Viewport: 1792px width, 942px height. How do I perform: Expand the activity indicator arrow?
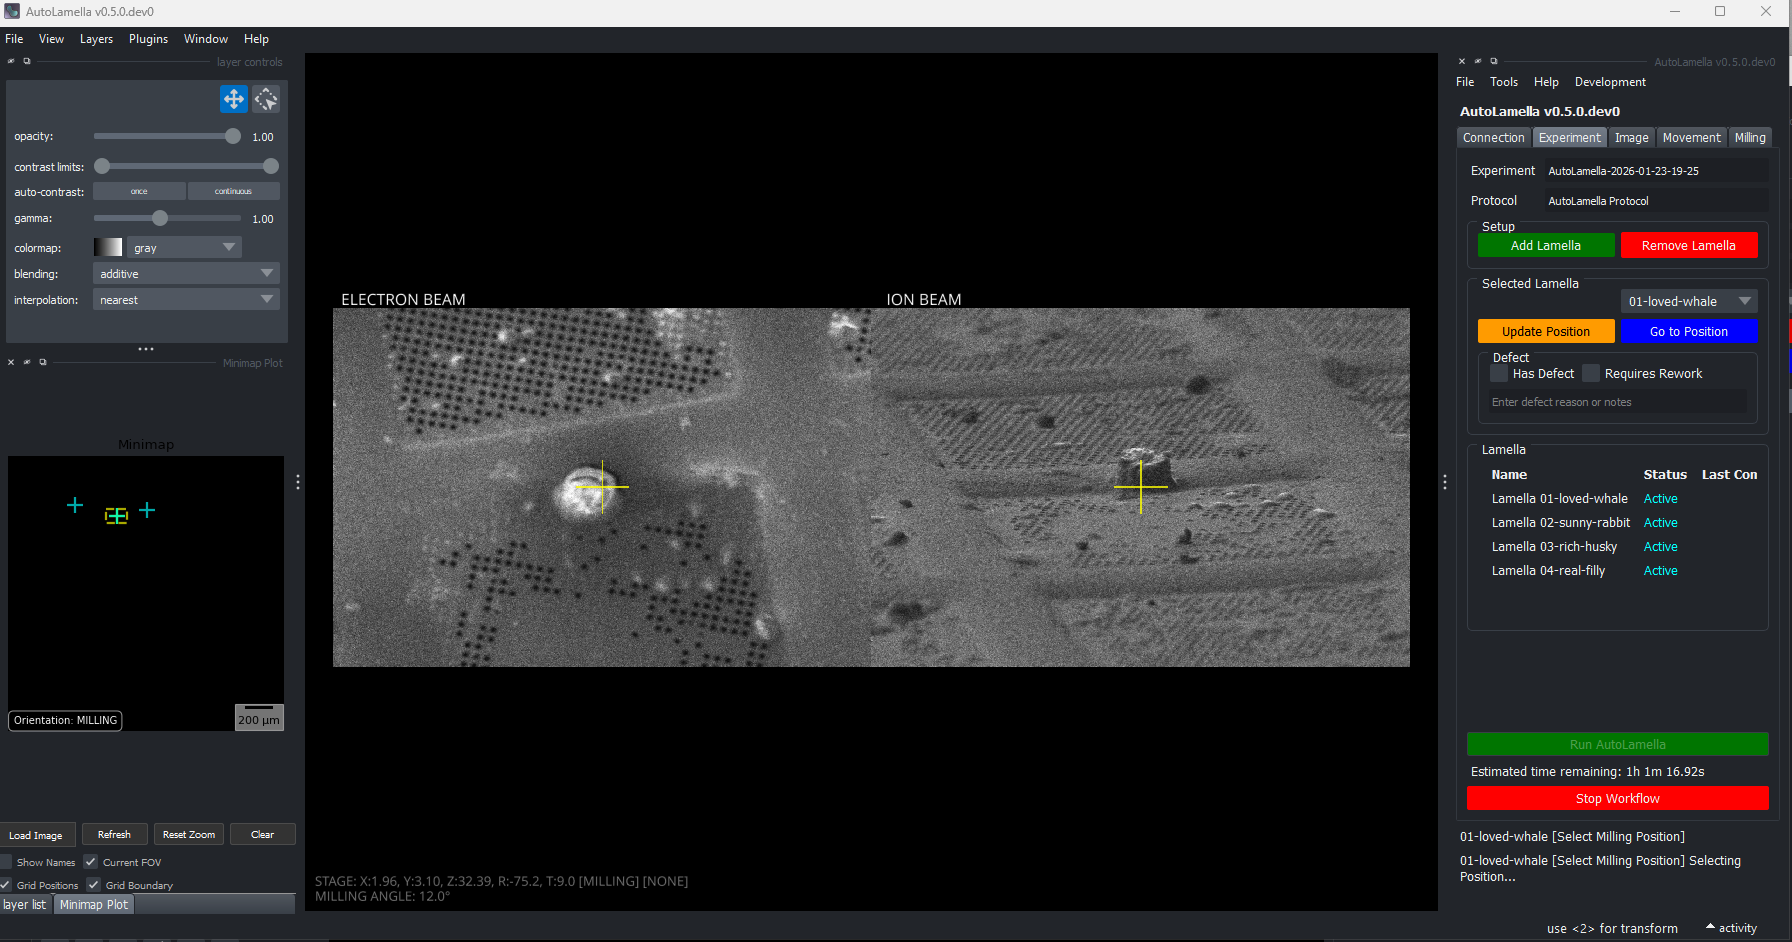1710,927
